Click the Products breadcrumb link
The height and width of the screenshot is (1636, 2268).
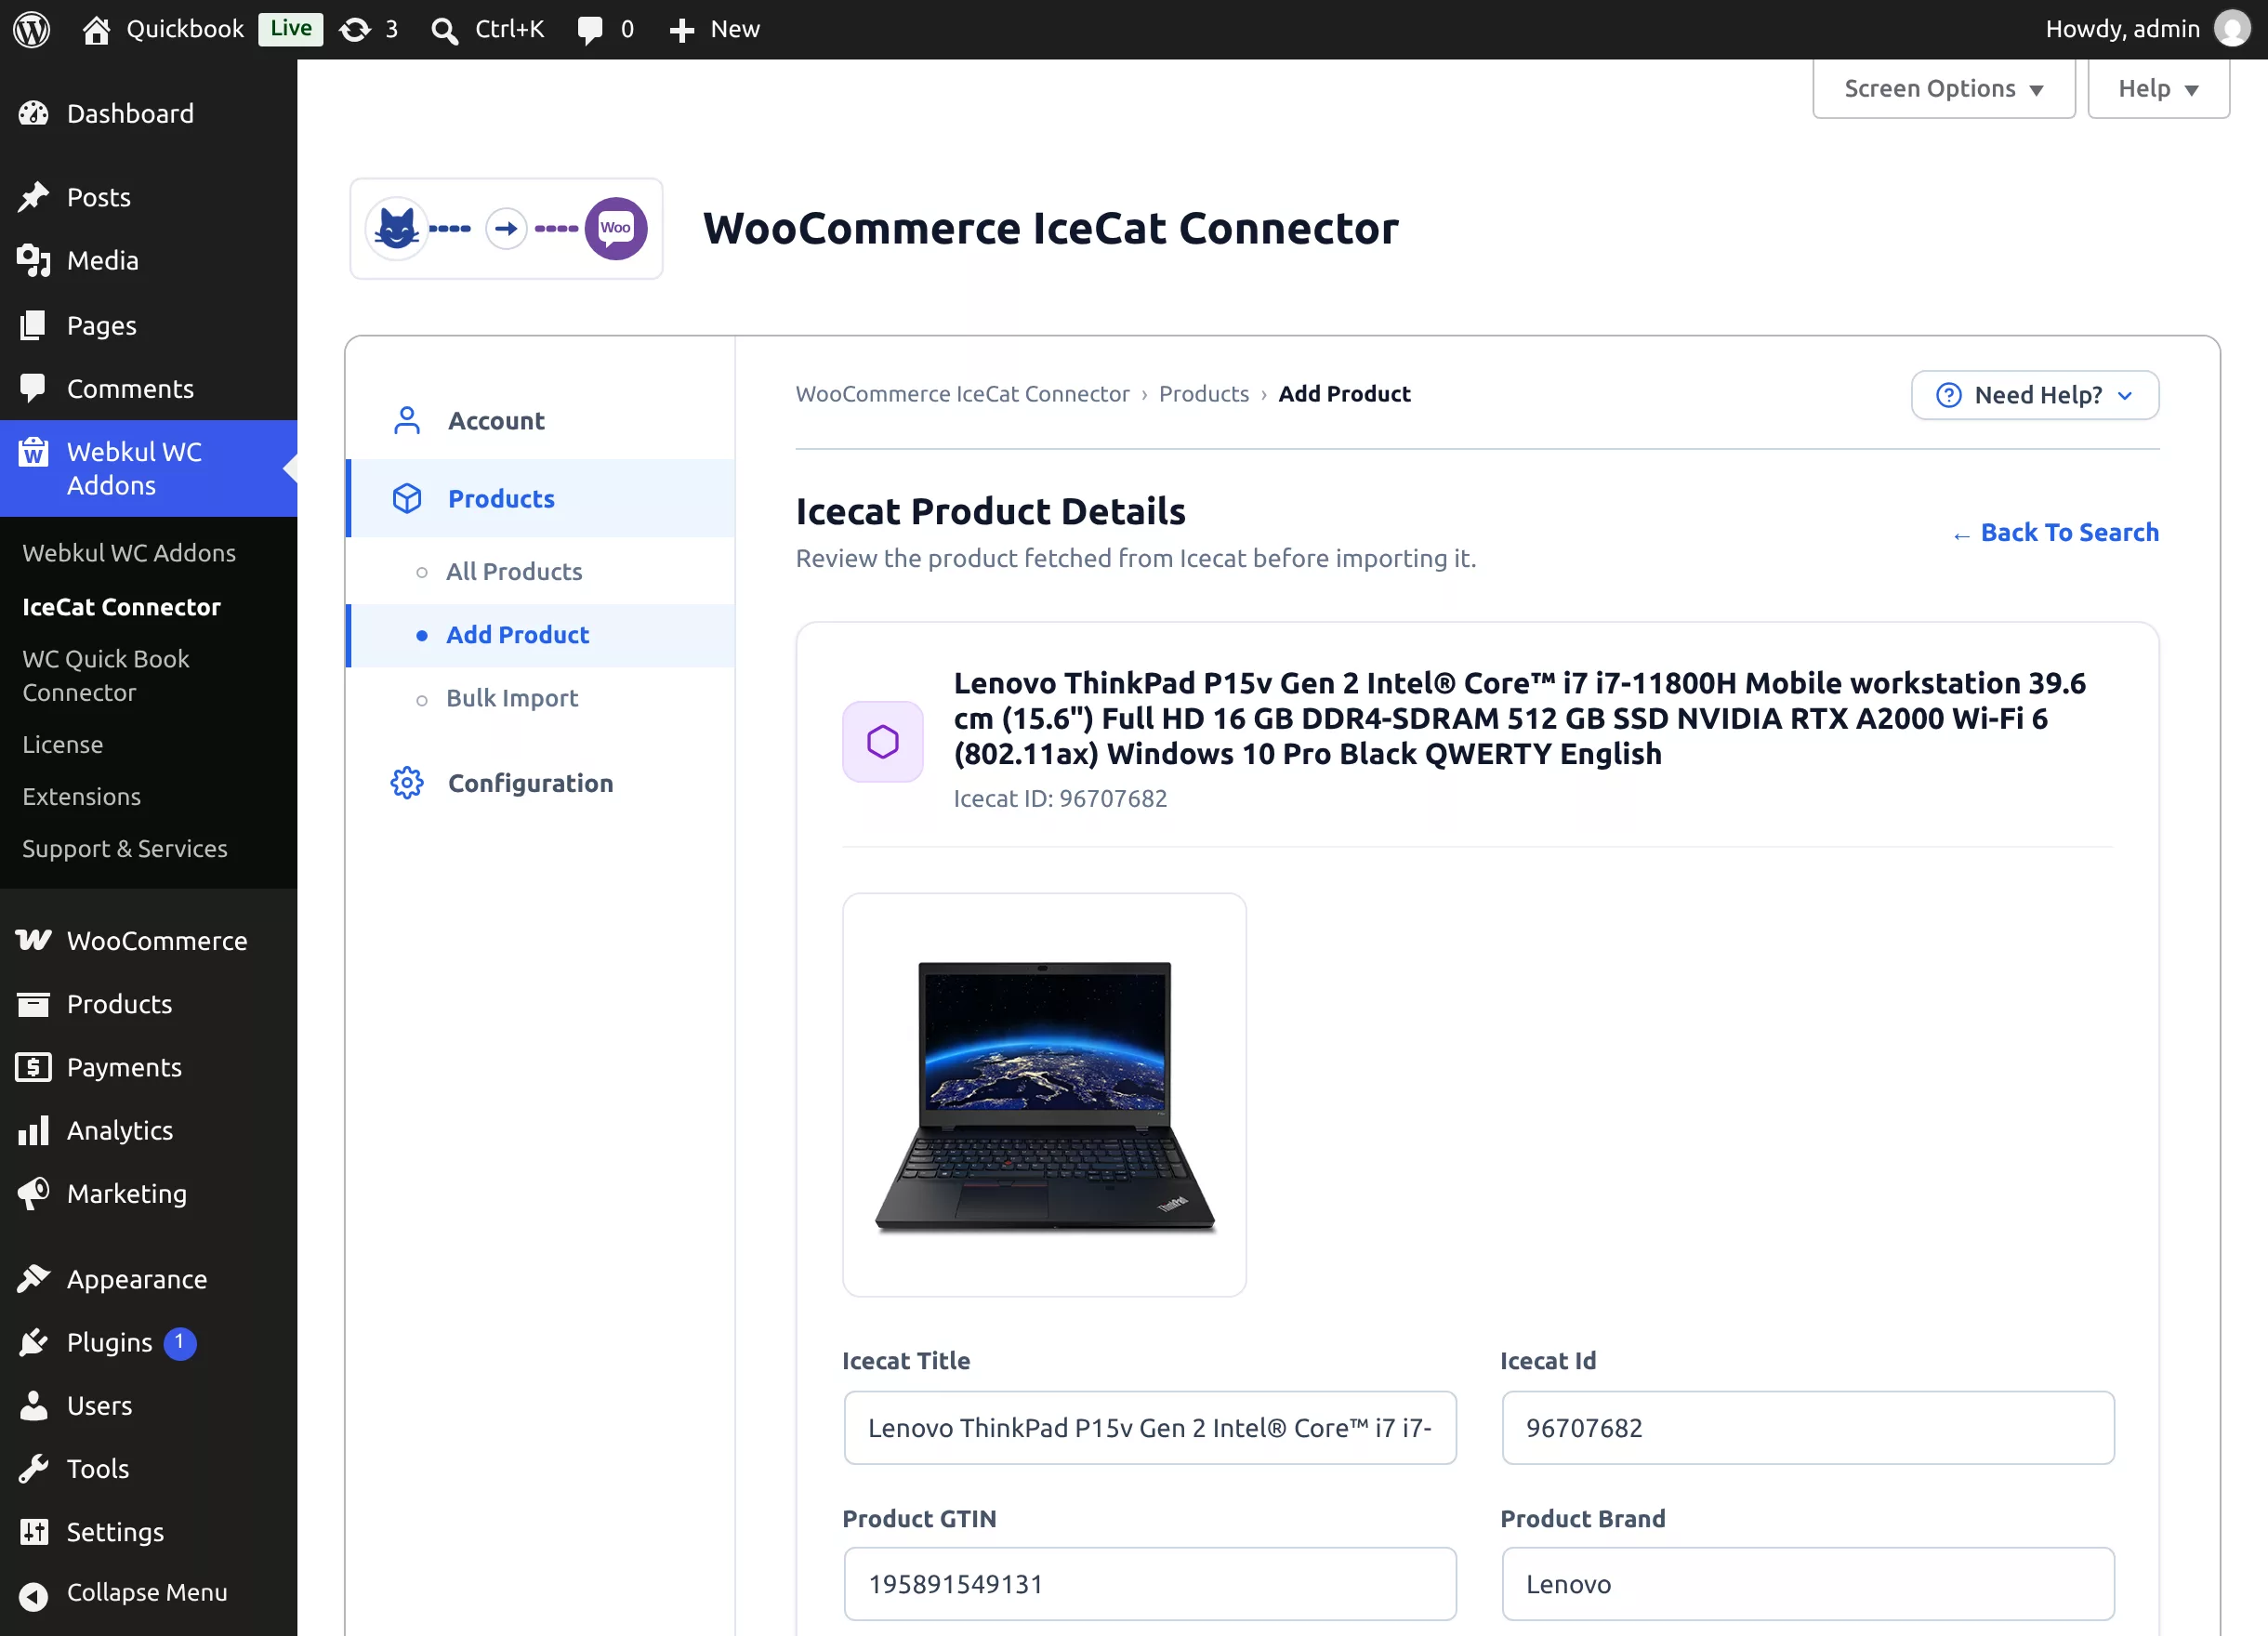pyautogui.click(x=1203, y=394)
